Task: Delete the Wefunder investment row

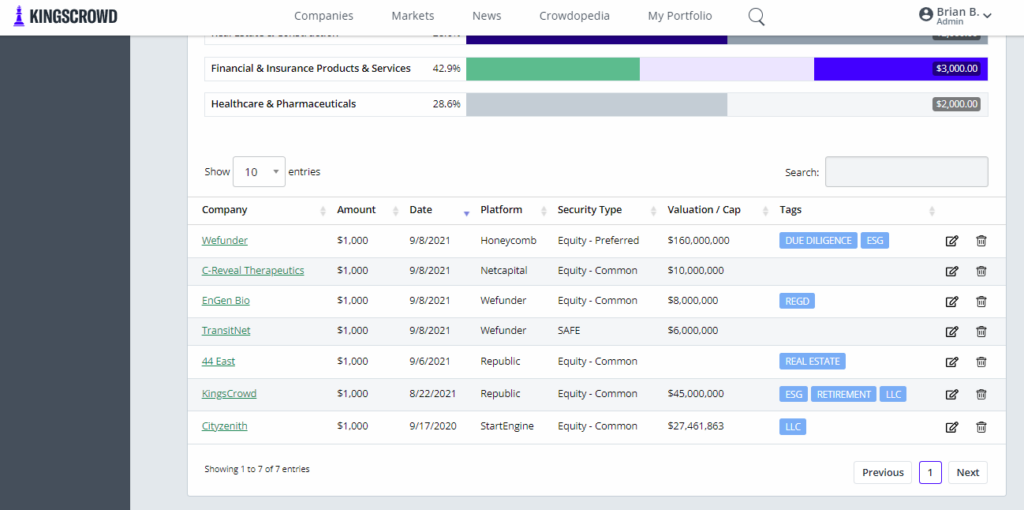Action: [x=981, y=241]
